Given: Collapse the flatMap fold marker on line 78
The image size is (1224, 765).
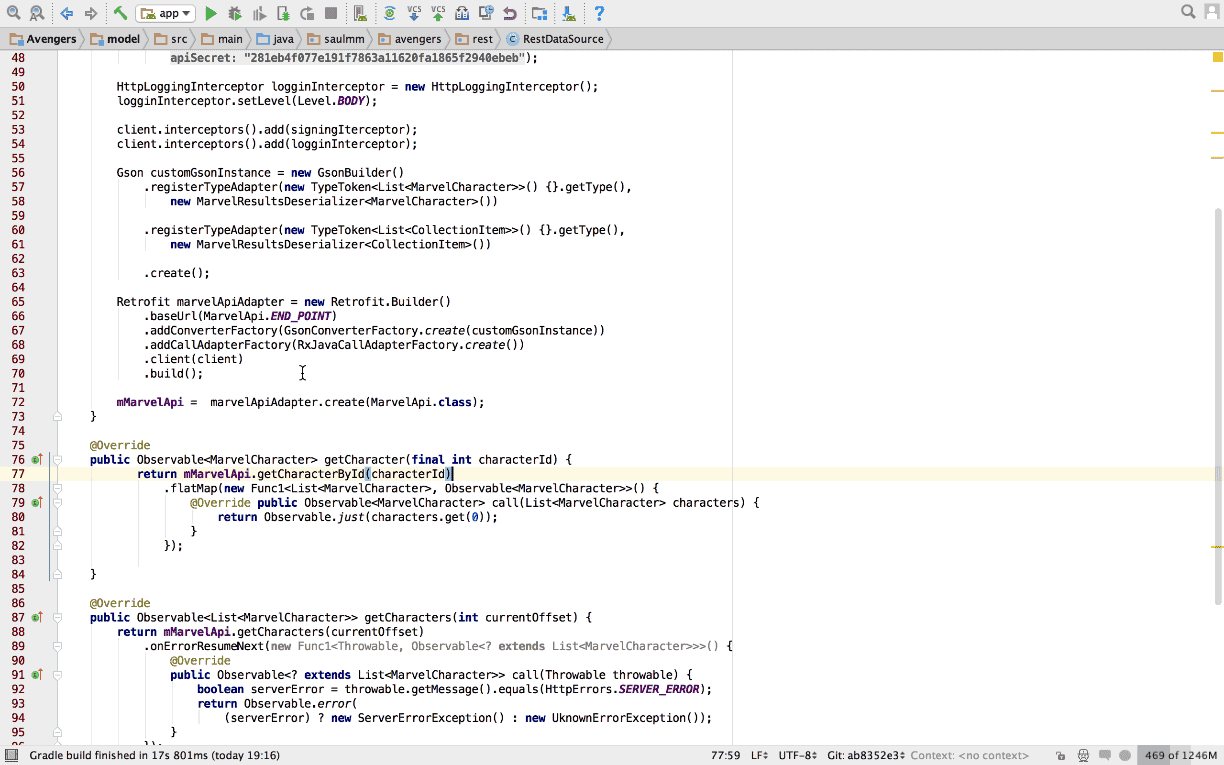Looking at the screenshot, I should point(58,489).
